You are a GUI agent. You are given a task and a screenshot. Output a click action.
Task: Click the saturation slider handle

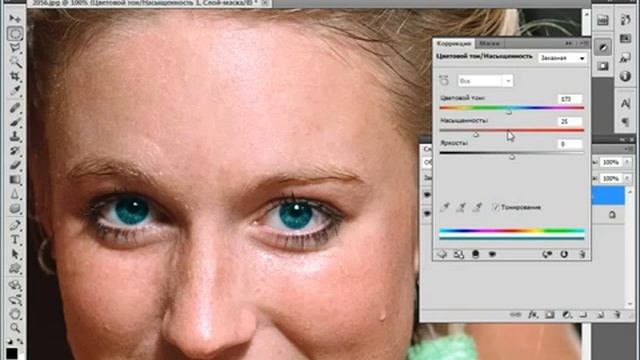point(476,134)
